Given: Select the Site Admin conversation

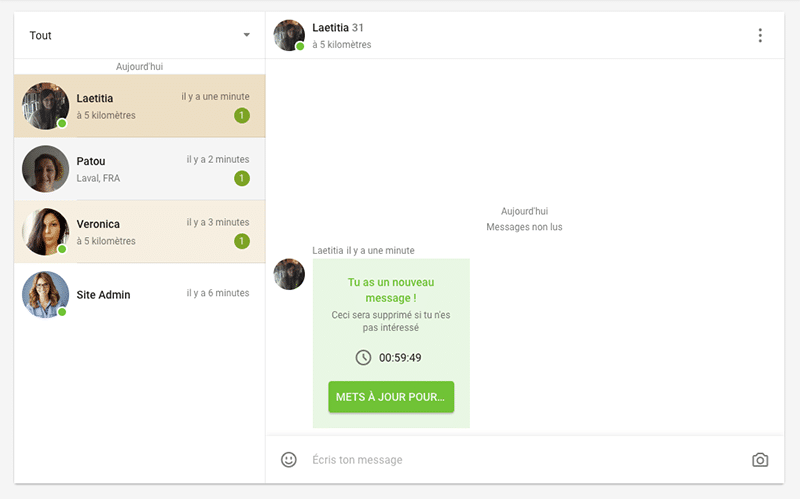Looking at the screenshot, I should pos(140,294).
